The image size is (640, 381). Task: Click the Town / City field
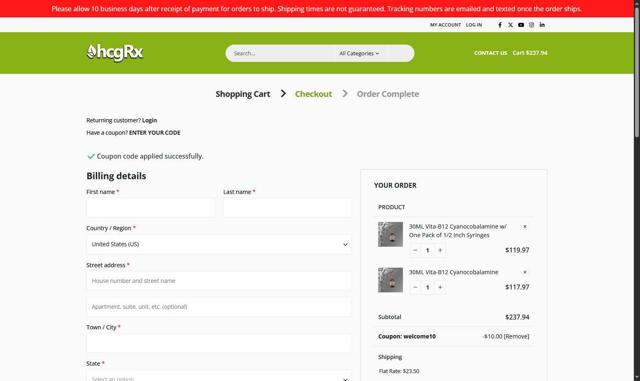click(219, 343)
